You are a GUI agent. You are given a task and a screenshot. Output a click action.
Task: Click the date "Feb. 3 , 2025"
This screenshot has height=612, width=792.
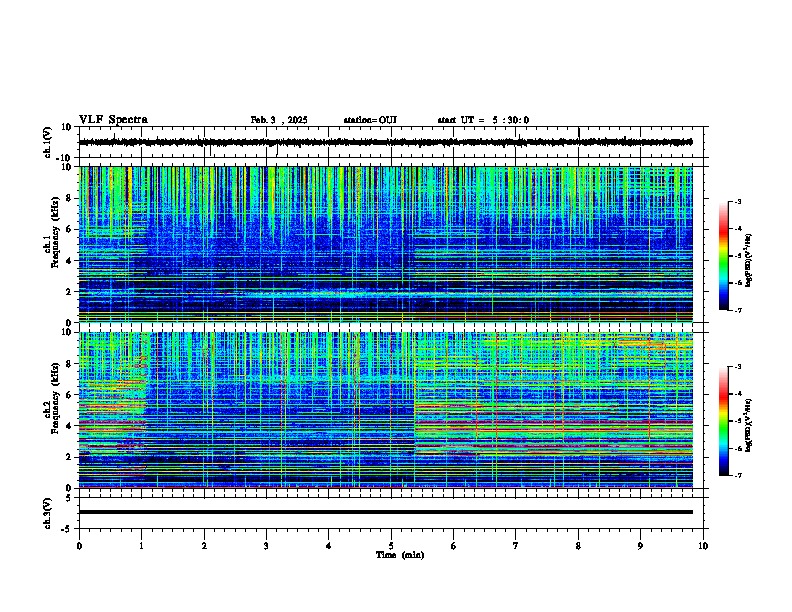point(279,120)
